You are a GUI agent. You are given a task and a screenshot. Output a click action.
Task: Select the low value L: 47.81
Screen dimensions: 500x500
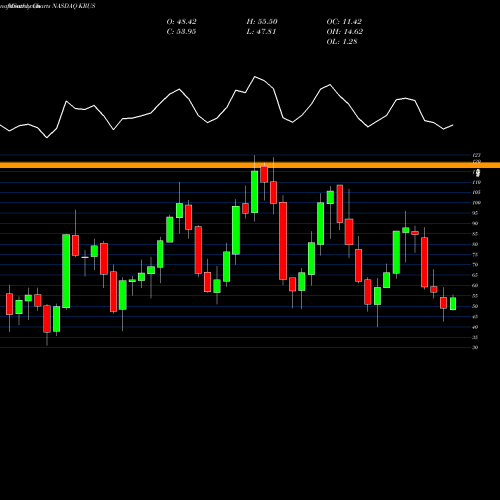[x=261, y=32]
